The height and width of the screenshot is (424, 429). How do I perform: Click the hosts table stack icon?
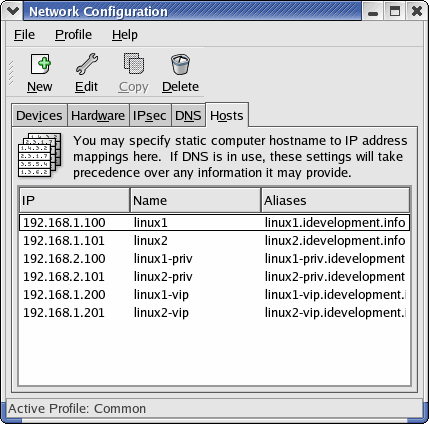(40, 155)
